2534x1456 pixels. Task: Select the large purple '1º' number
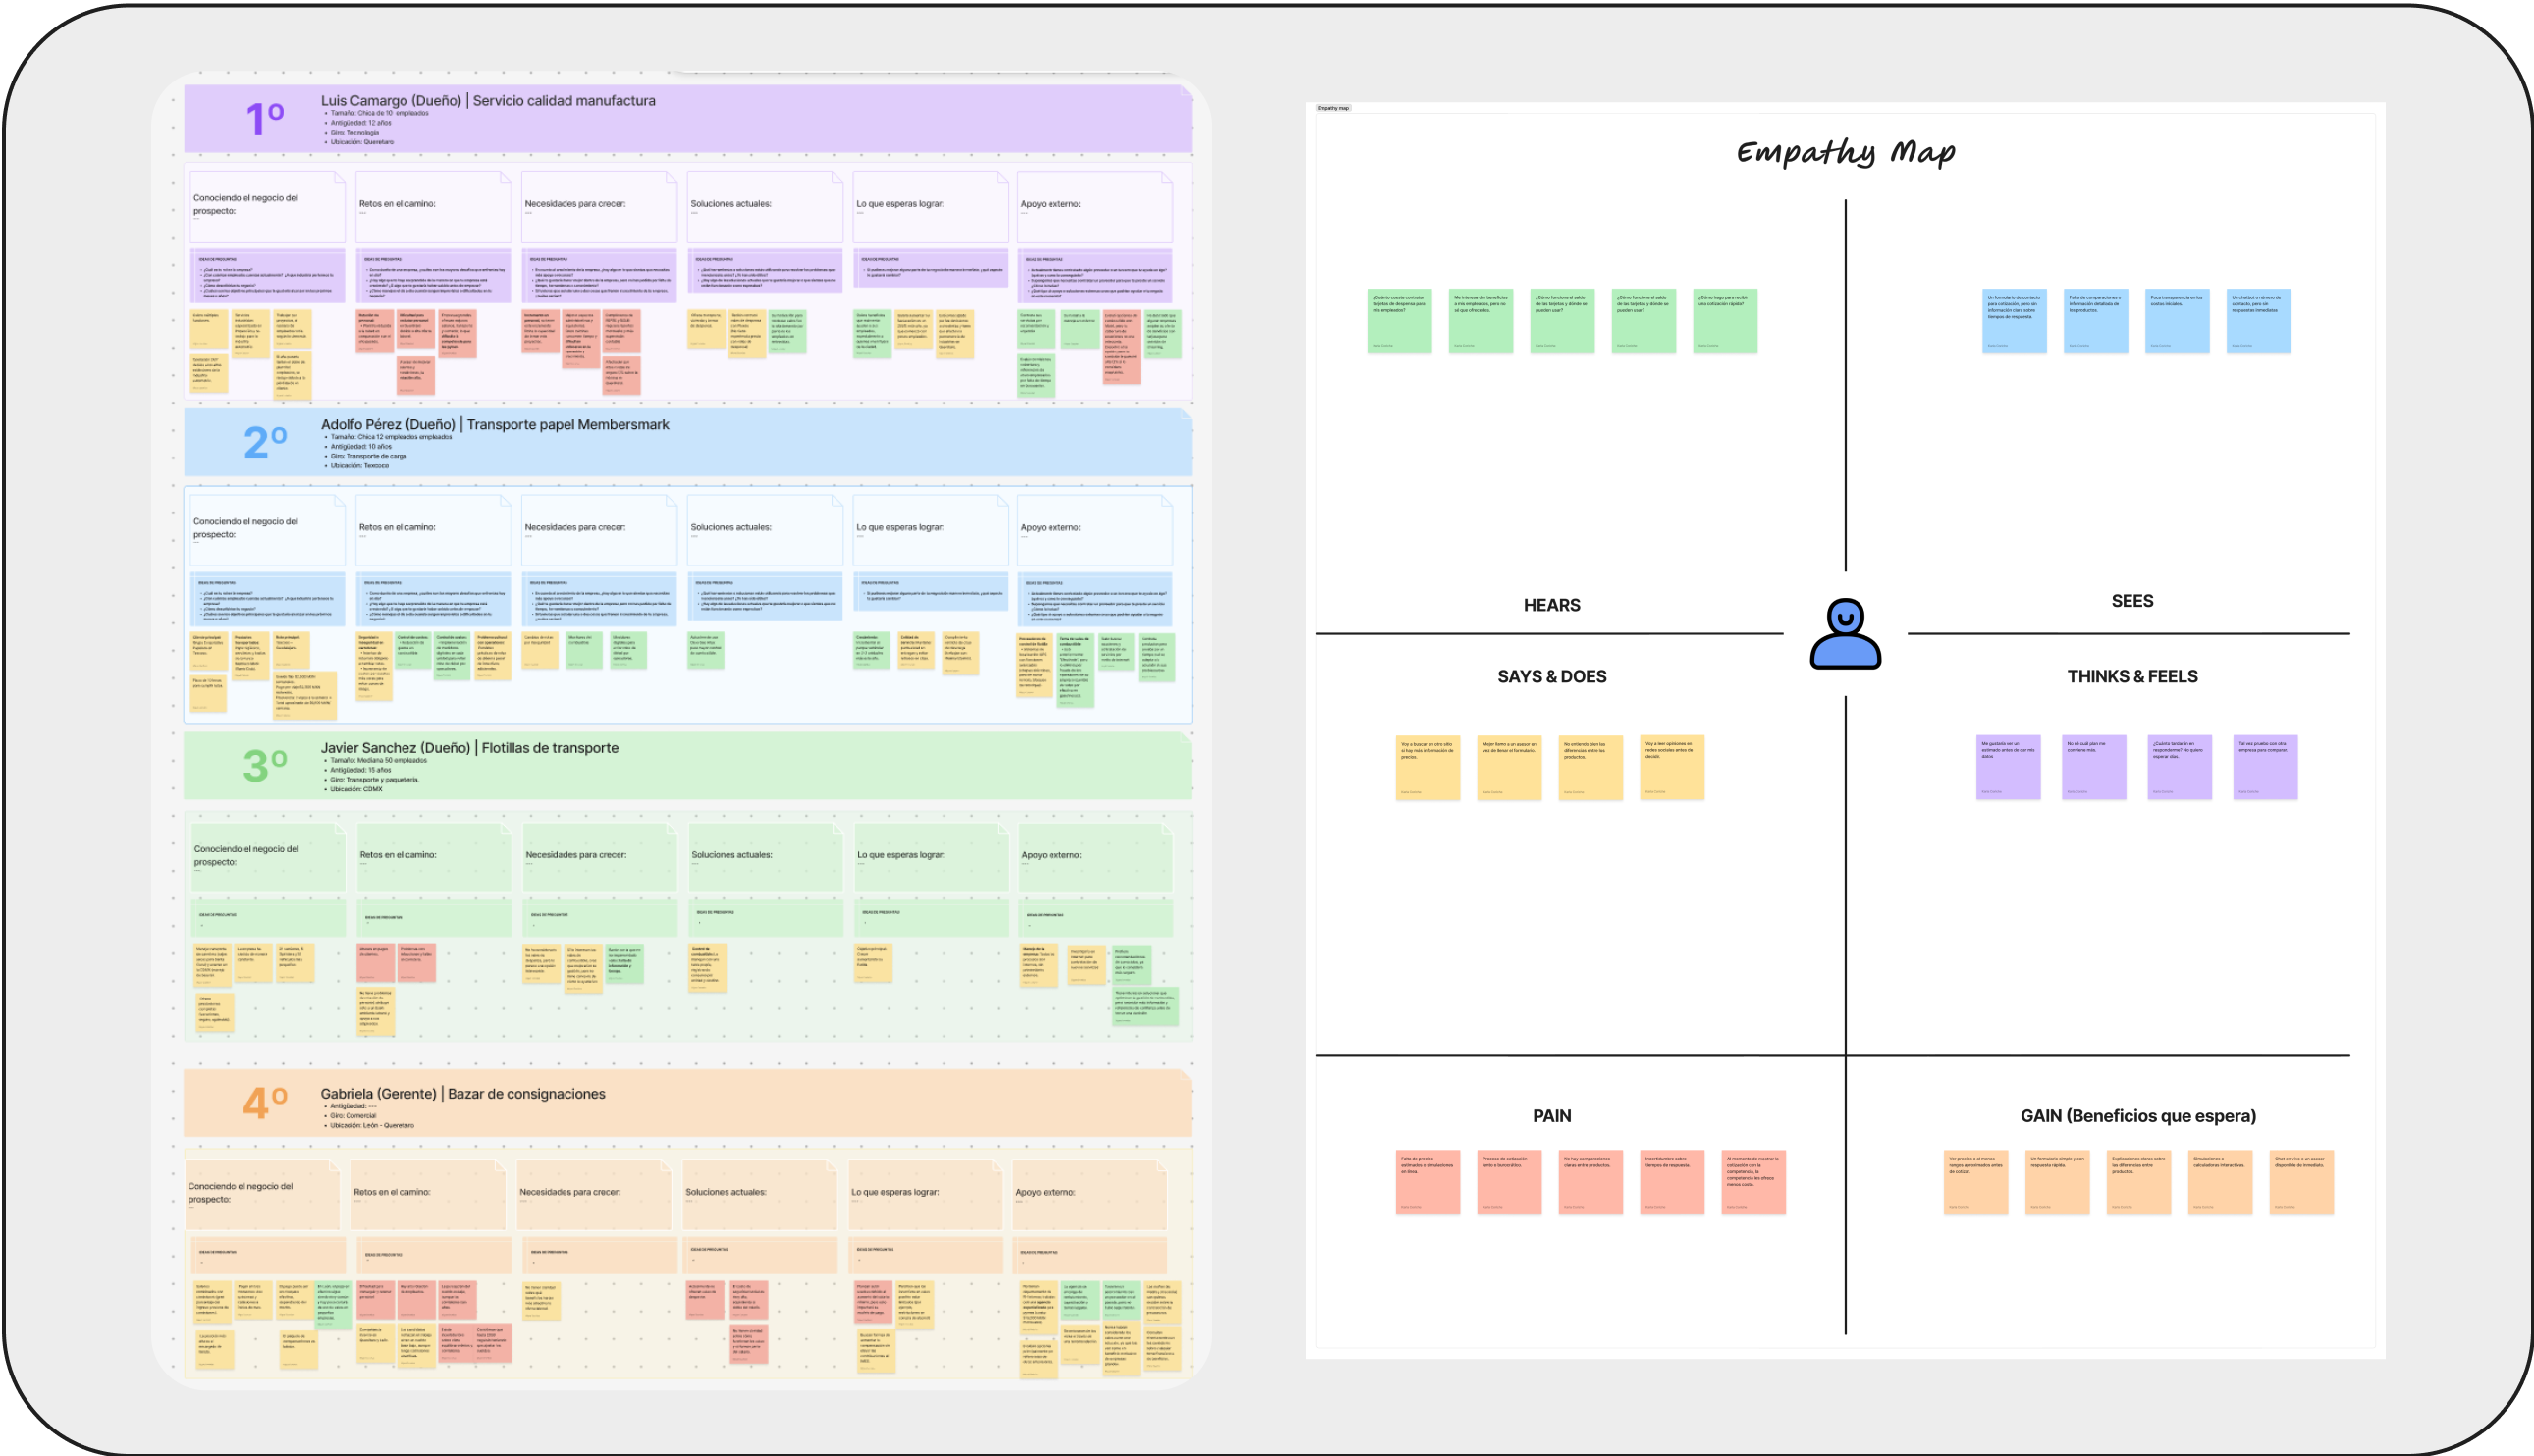click(x=265, y=119)
